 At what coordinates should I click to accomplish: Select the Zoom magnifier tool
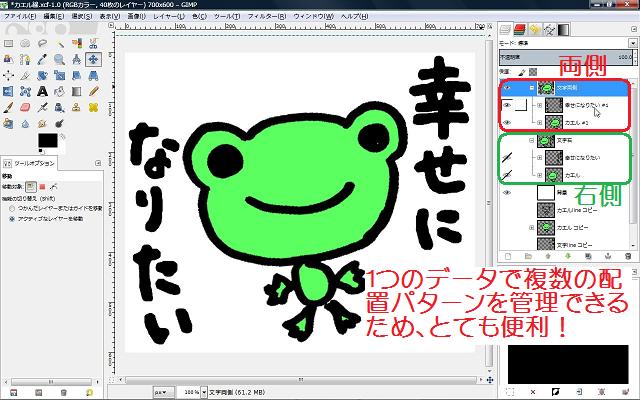[x=60, y=60]
